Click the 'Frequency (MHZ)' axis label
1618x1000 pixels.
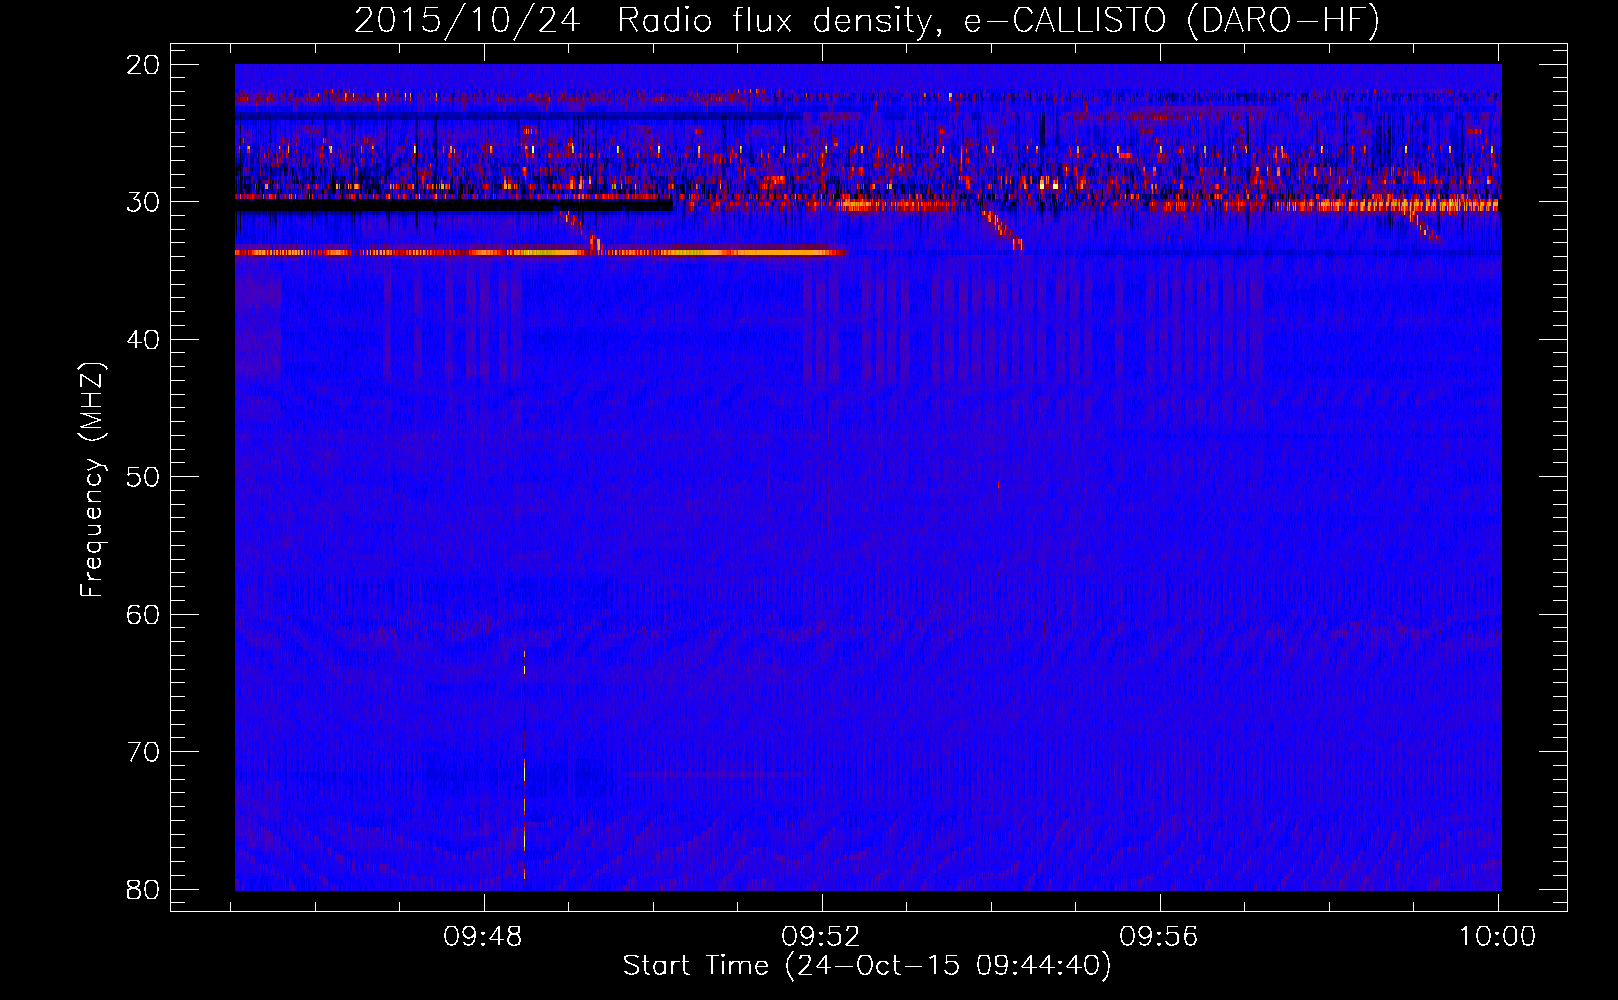92,479
